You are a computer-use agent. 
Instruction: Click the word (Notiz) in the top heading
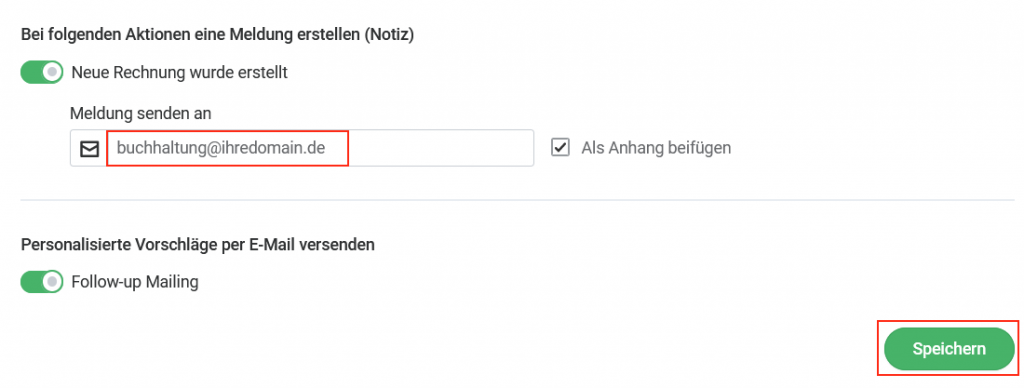pos(389,35)
